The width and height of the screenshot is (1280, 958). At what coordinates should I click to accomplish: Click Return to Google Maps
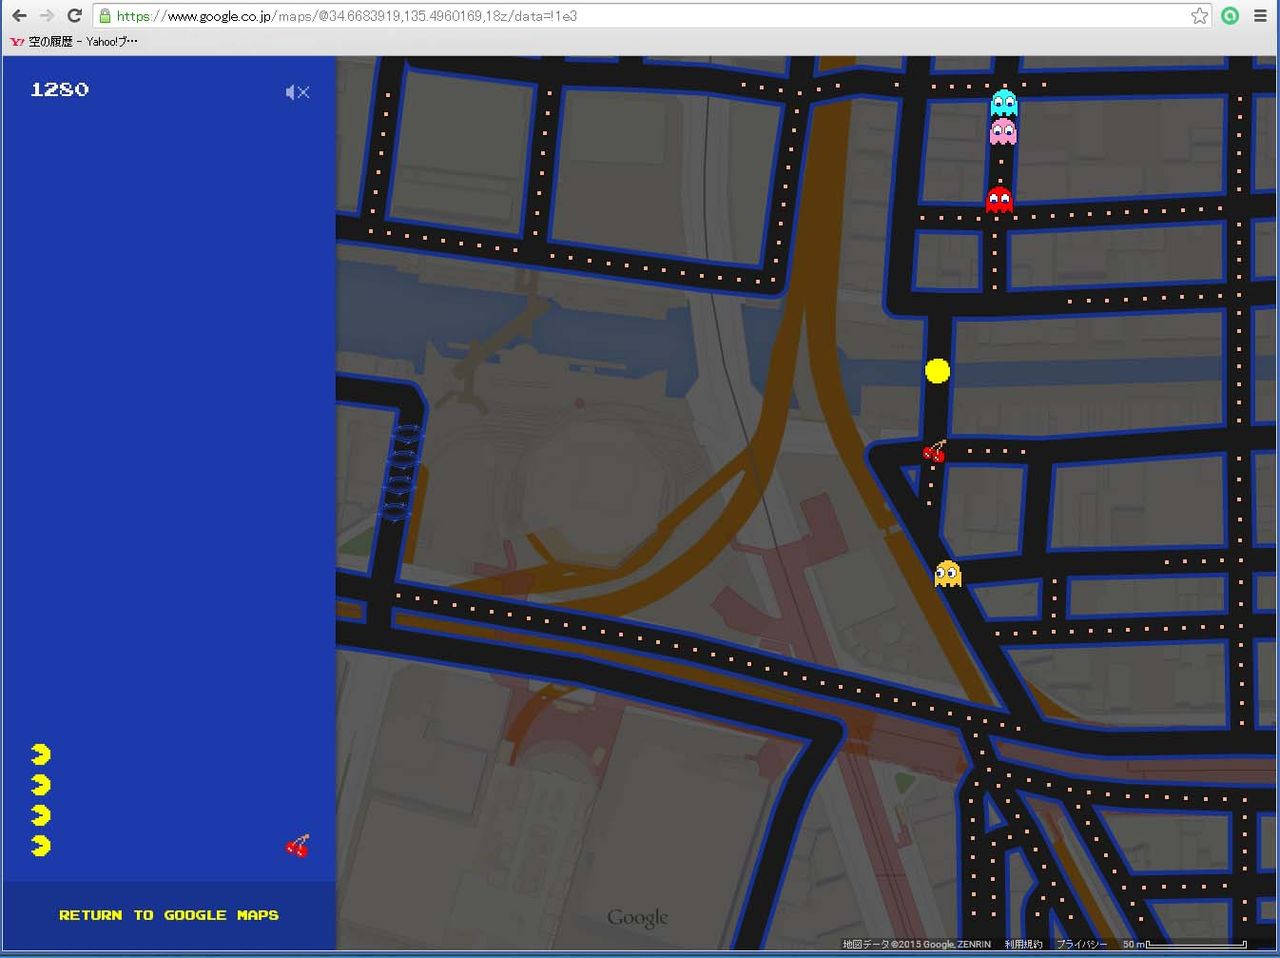(169, 915)
